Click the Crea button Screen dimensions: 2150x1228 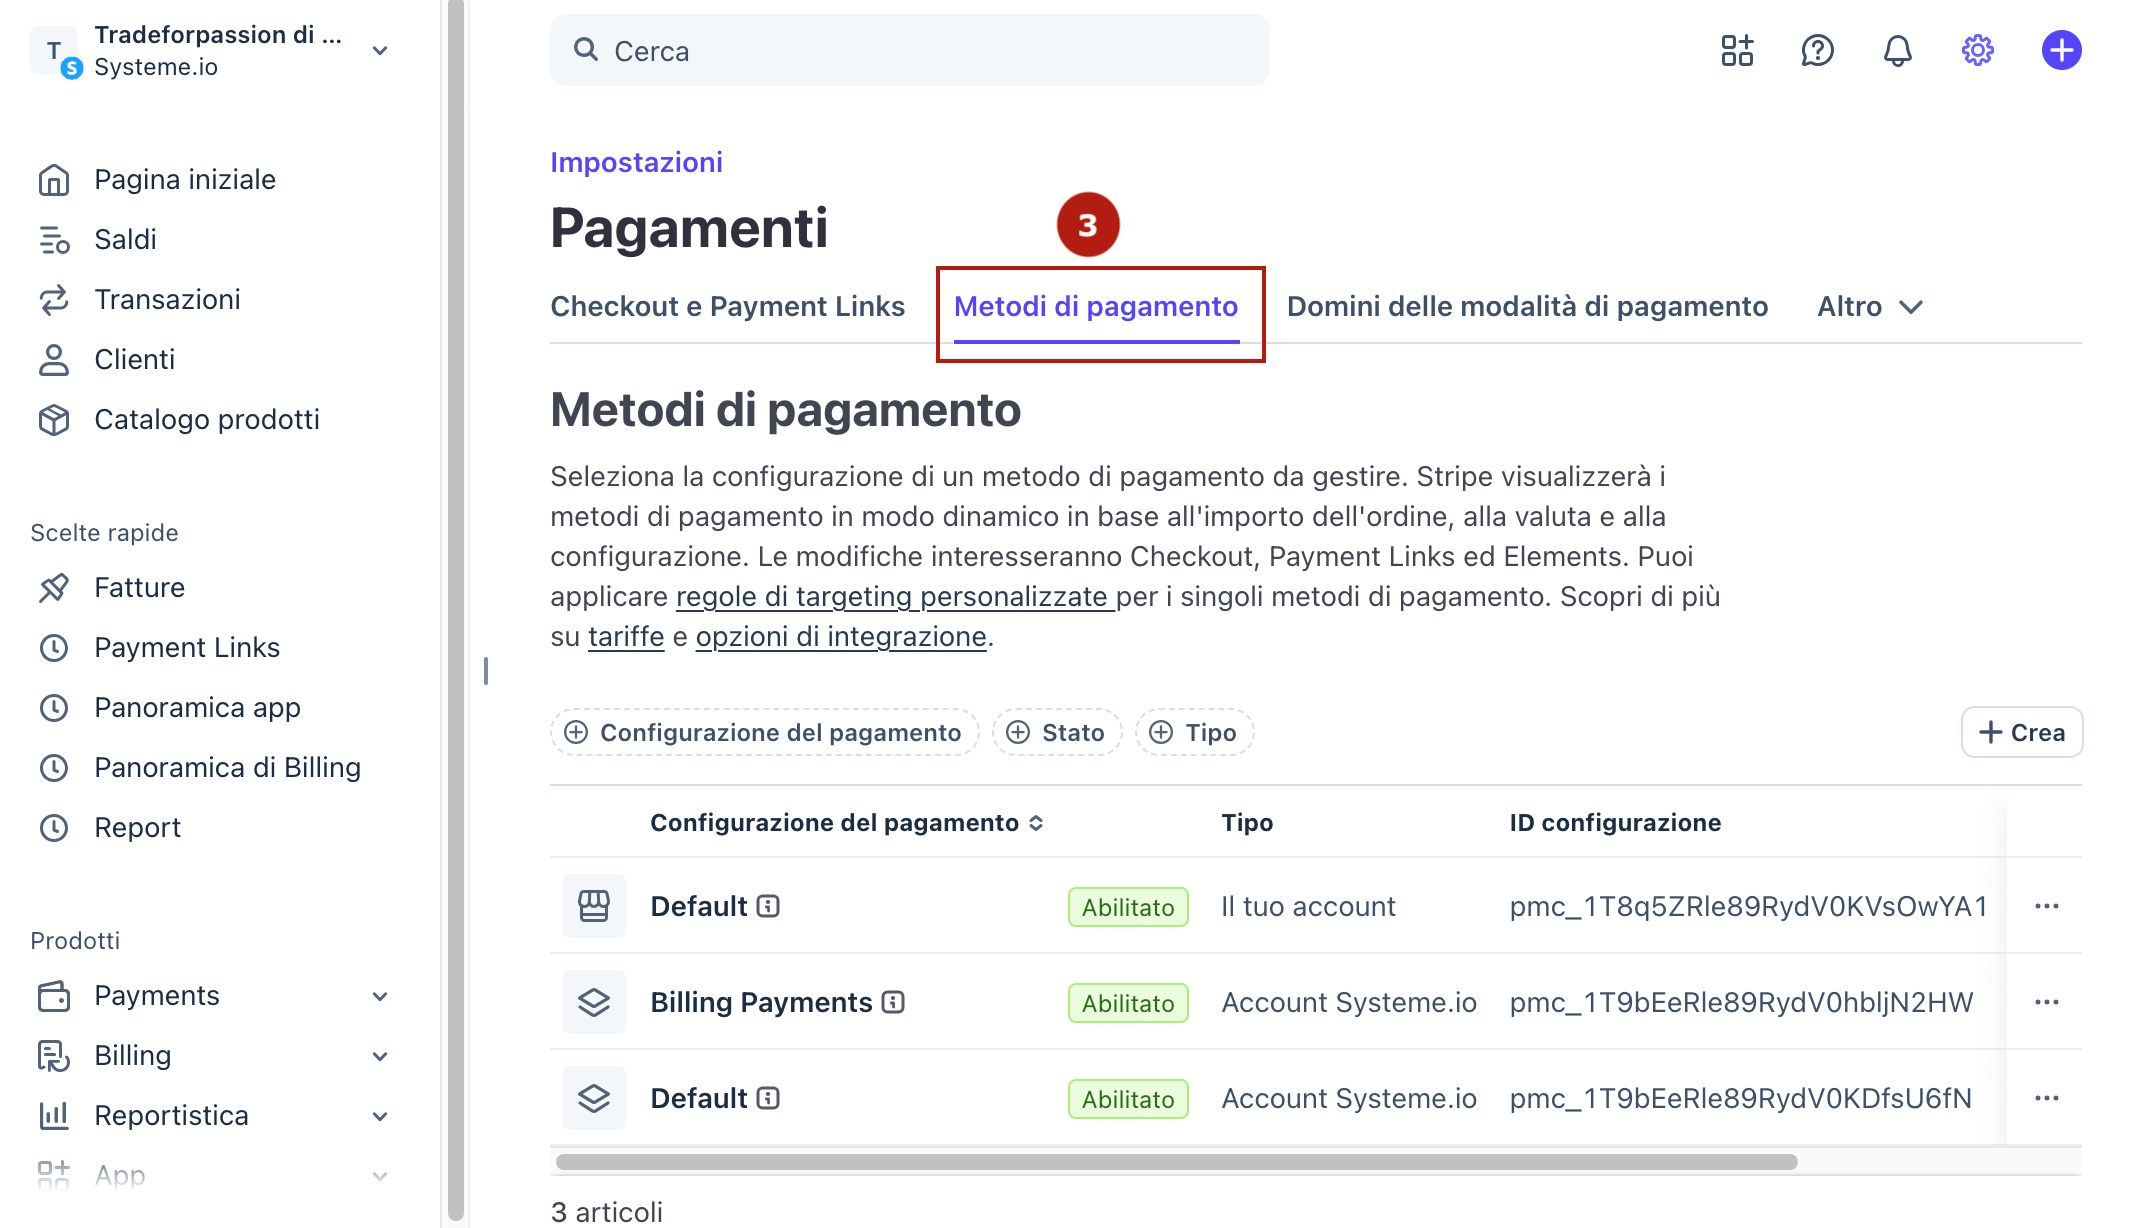click(2022, 733)
